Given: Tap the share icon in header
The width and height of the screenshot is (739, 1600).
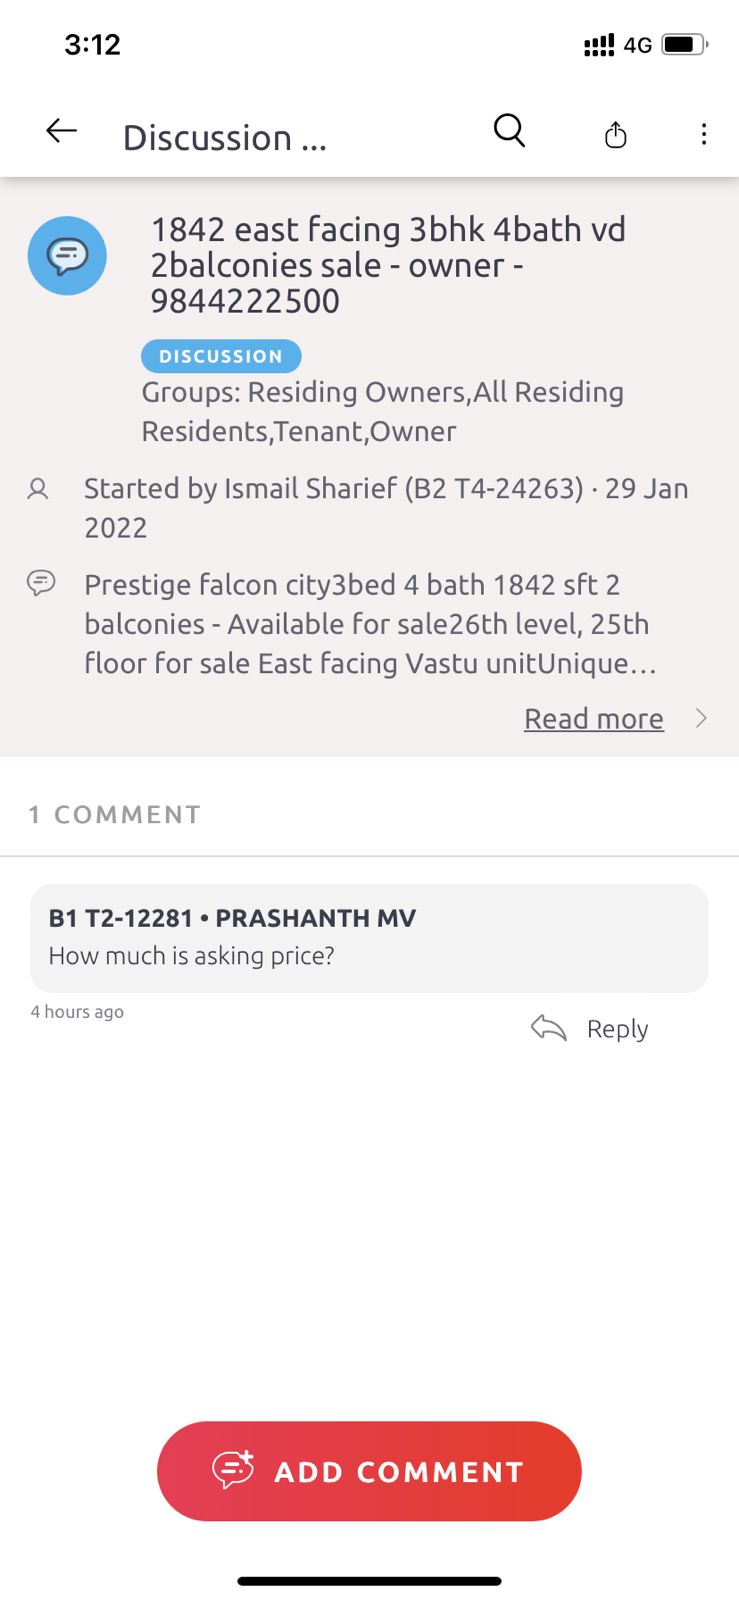Looking at the screenshot, I should pos(616,134).
